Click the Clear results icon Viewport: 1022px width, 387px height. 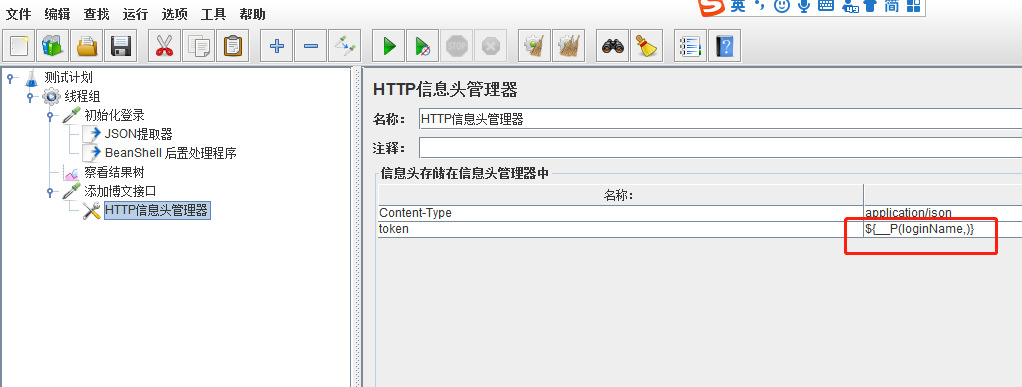pos(534,46)
